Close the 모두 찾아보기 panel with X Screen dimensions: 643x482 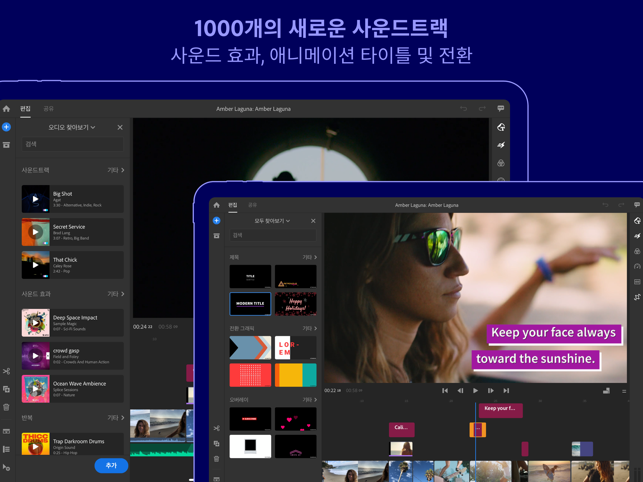313,221
